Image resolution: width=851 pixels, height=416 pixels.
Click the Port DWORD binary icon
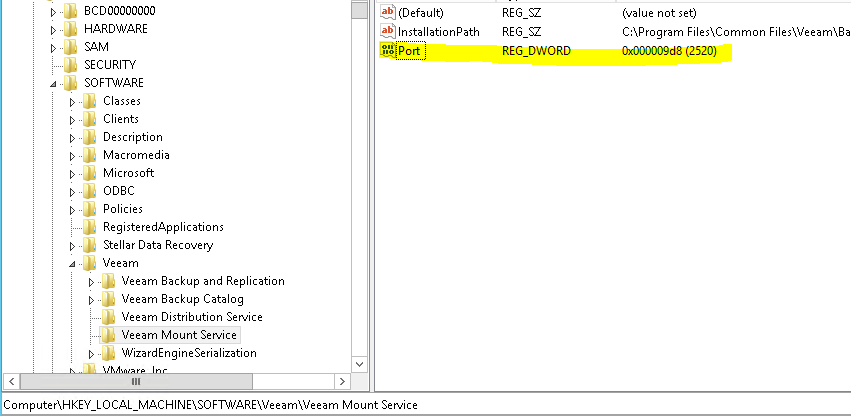pos(388,51)
